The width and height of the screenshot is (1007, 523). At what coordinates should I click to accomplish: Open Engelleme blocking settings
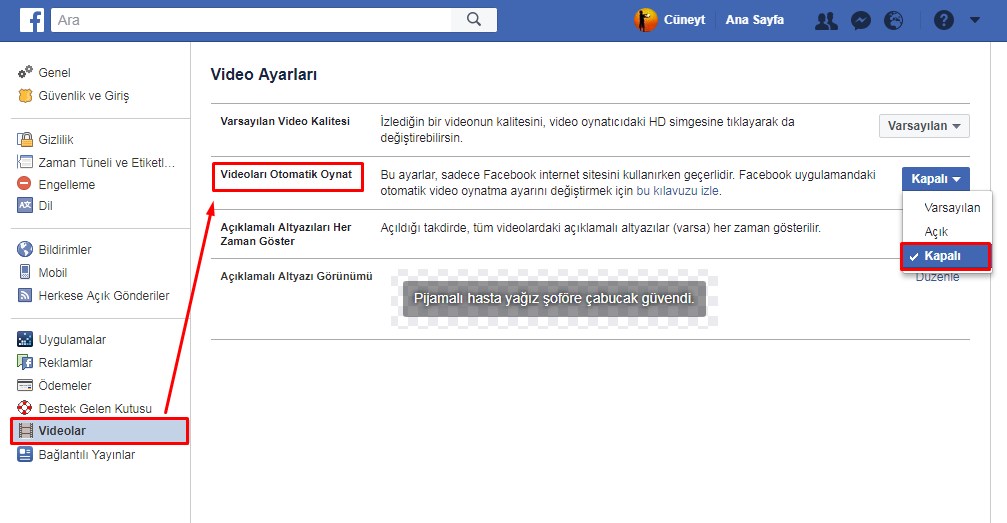click(66, 184)
